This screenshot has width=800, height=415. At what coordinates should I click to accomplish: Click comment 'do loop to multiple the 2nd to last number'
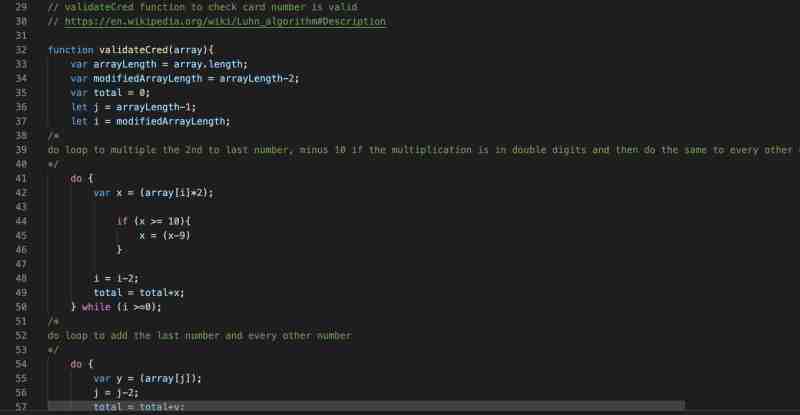click(x=423, y=150)
